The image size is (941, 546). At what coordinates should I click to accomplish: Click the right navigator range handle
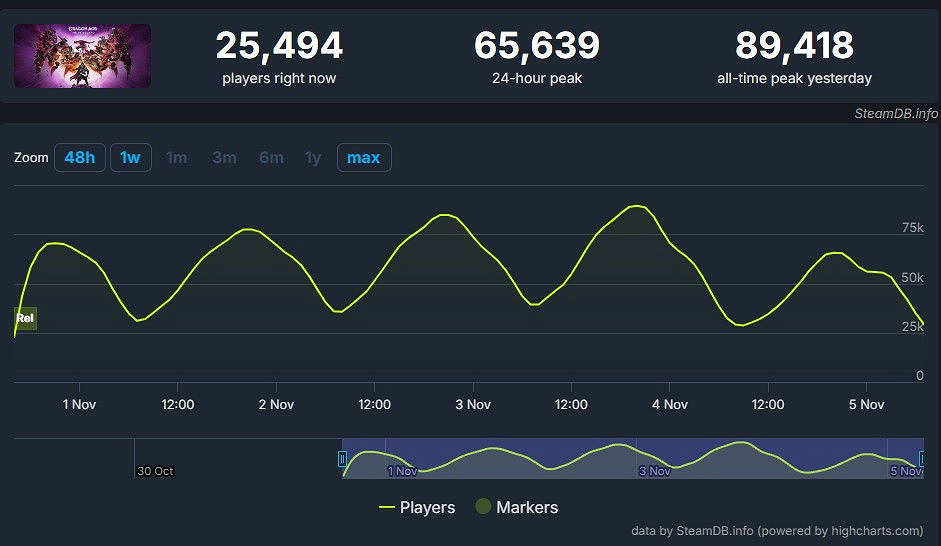(922, 459)
